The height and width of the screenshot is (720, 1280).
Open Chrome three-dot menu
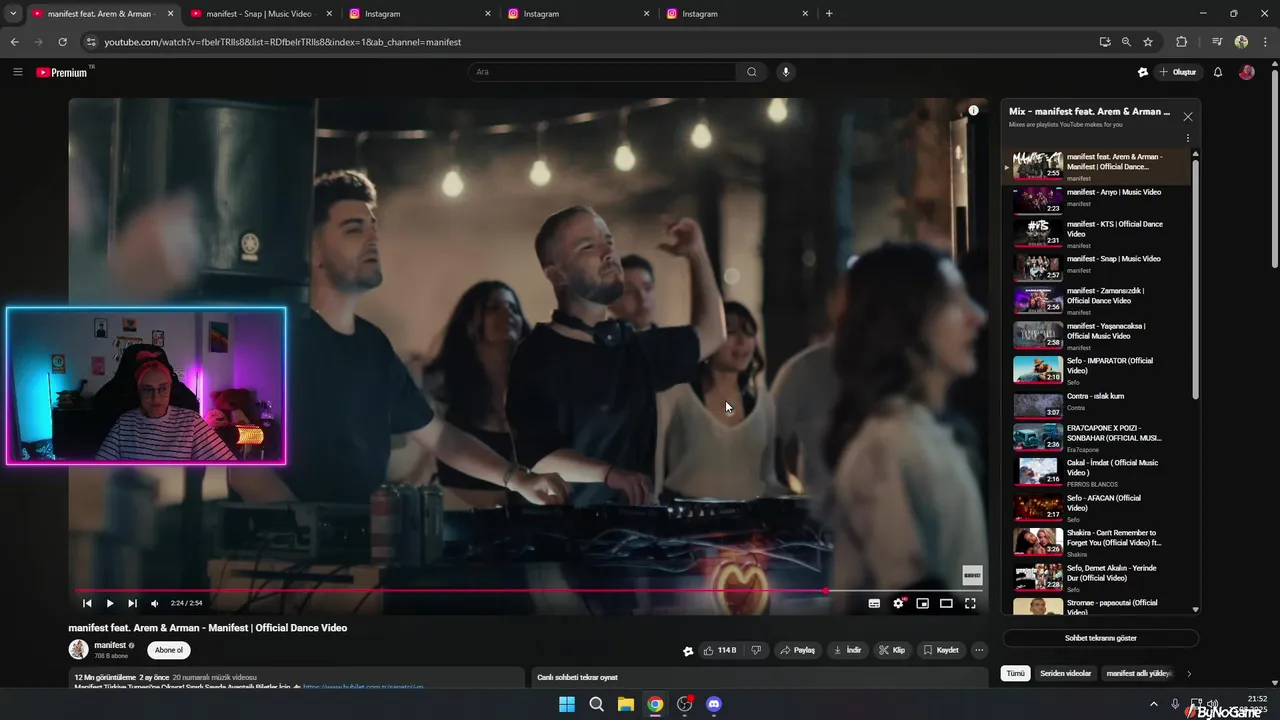click(x=1266, y=42)
